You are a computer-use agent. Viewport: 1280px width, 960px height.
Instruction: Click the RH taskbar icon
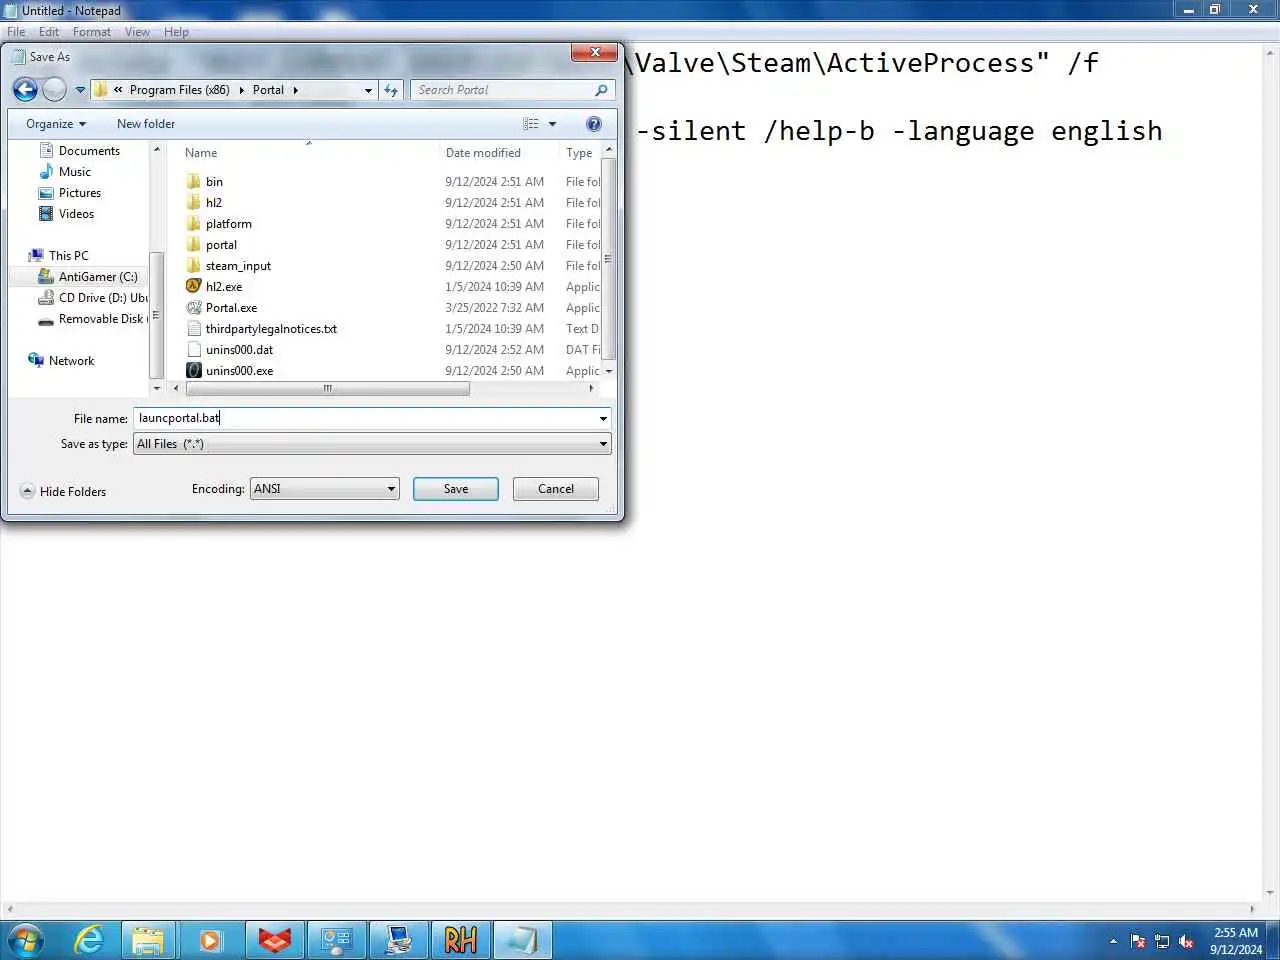(460, 940)
